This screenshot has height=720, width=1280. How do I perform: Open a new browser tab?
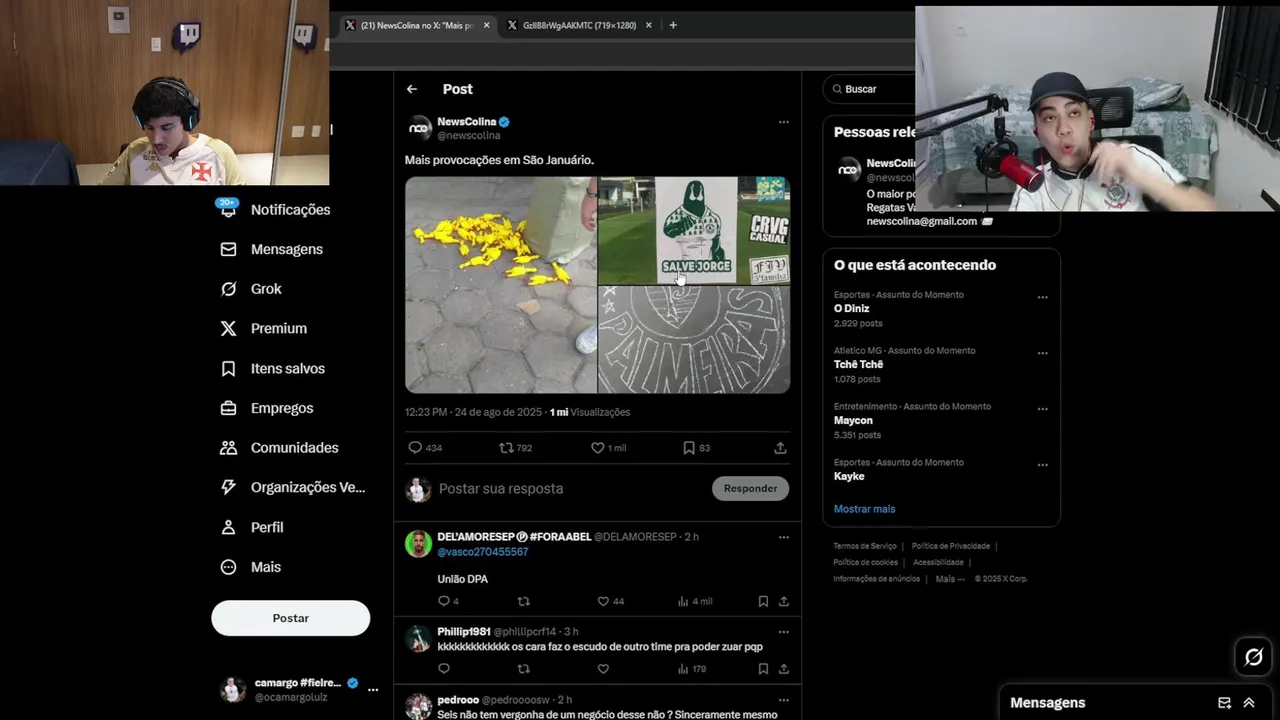tap(673, 25)
